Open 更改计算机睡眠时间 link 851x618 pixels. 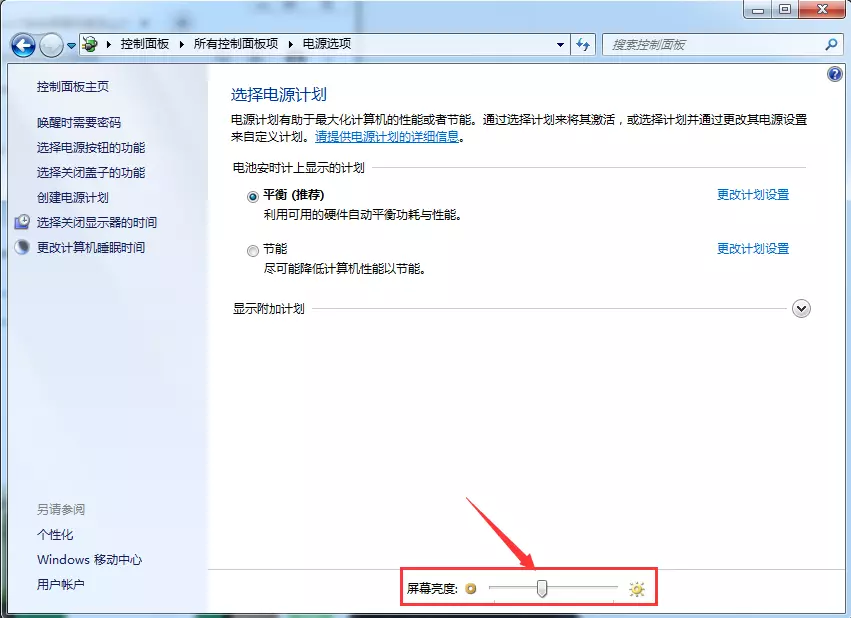(91, 247)
